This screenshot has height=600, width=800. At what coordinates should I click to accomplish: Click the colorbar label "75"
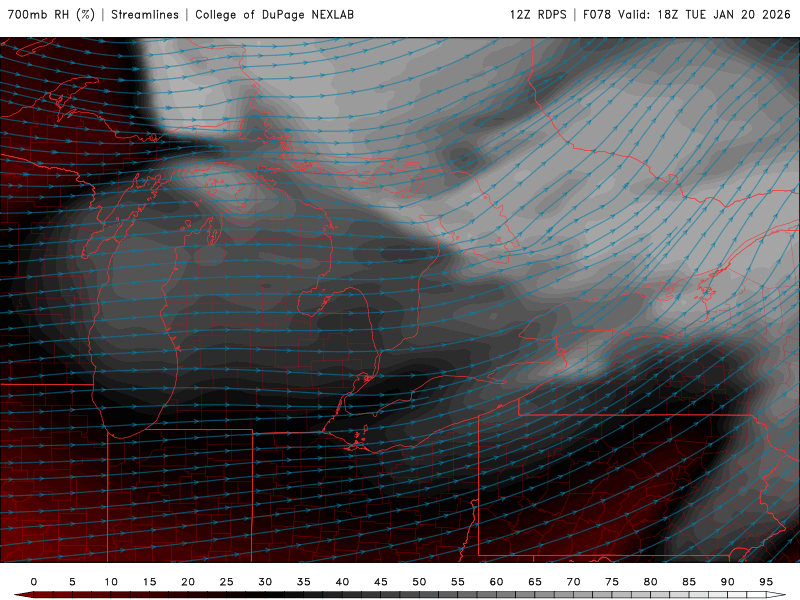[x=612, y=582]
